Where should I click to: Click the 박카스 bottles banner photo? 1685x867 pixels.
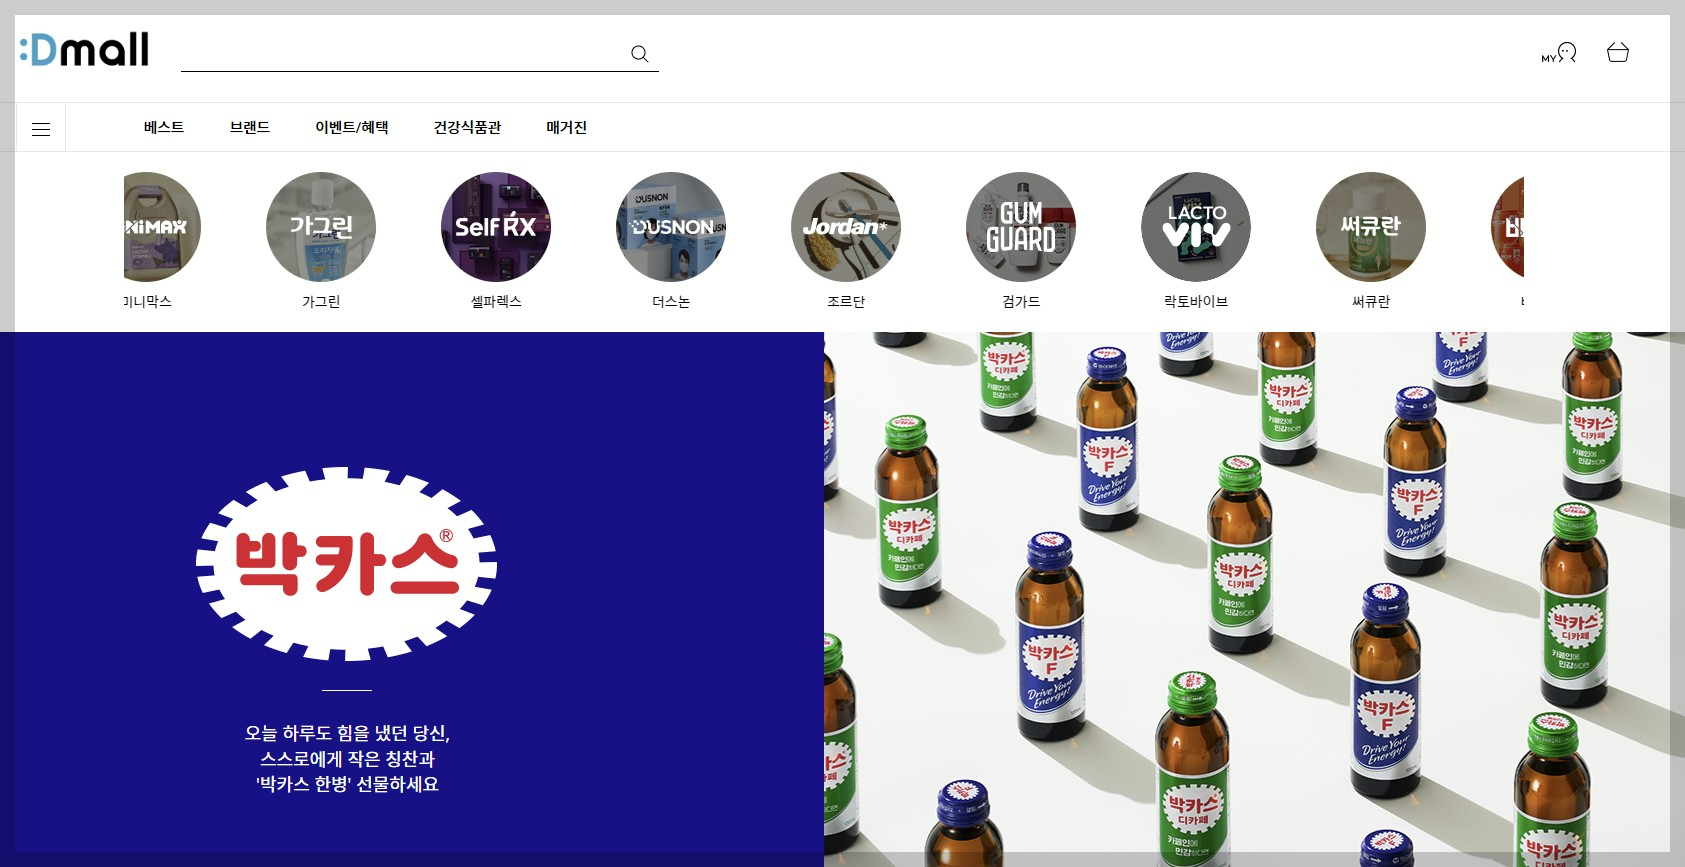pyautogui.click(x=1254, y=599)
